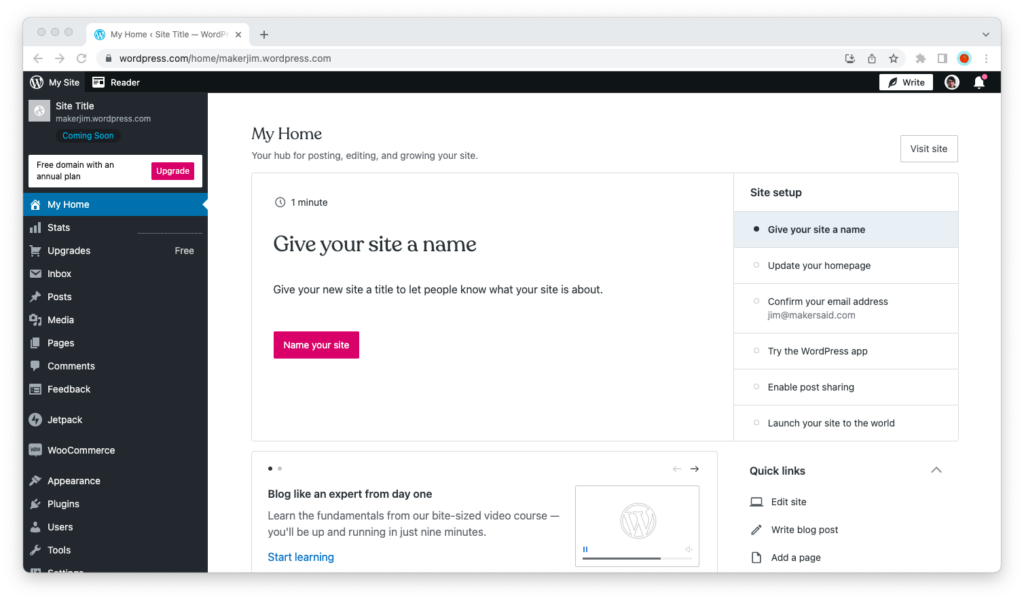Open the user profile avatar in the black top bar
Image resolution: width=1024 pixels, height=601 pixels.
(x=952, y=82)
